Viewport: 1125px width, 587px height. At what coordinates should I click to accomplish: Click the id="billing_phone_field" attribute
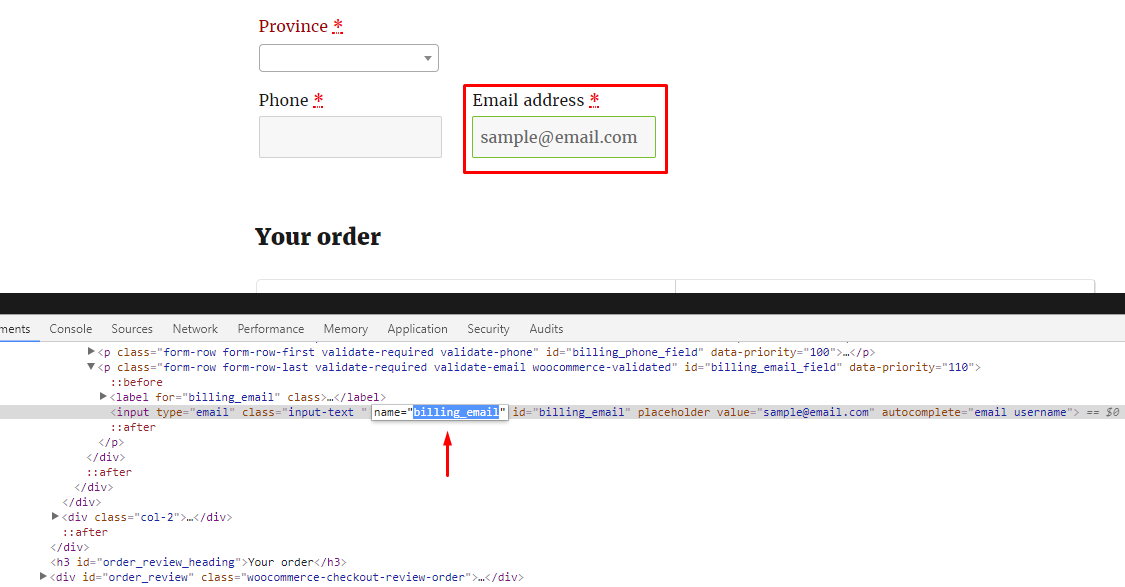coord(623,352)
